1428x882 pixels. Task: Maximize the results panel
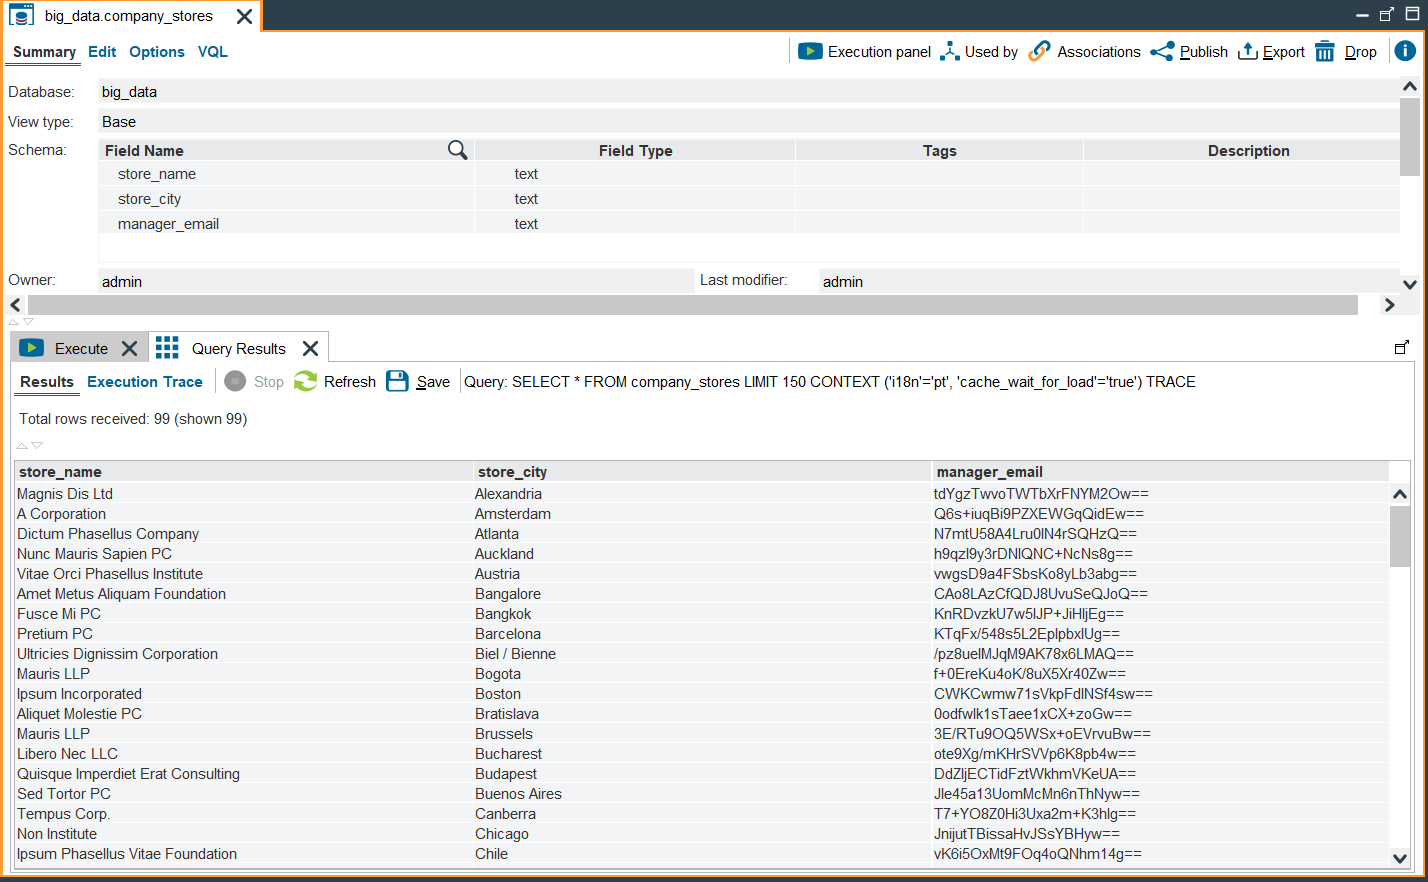coord(1401,347)
